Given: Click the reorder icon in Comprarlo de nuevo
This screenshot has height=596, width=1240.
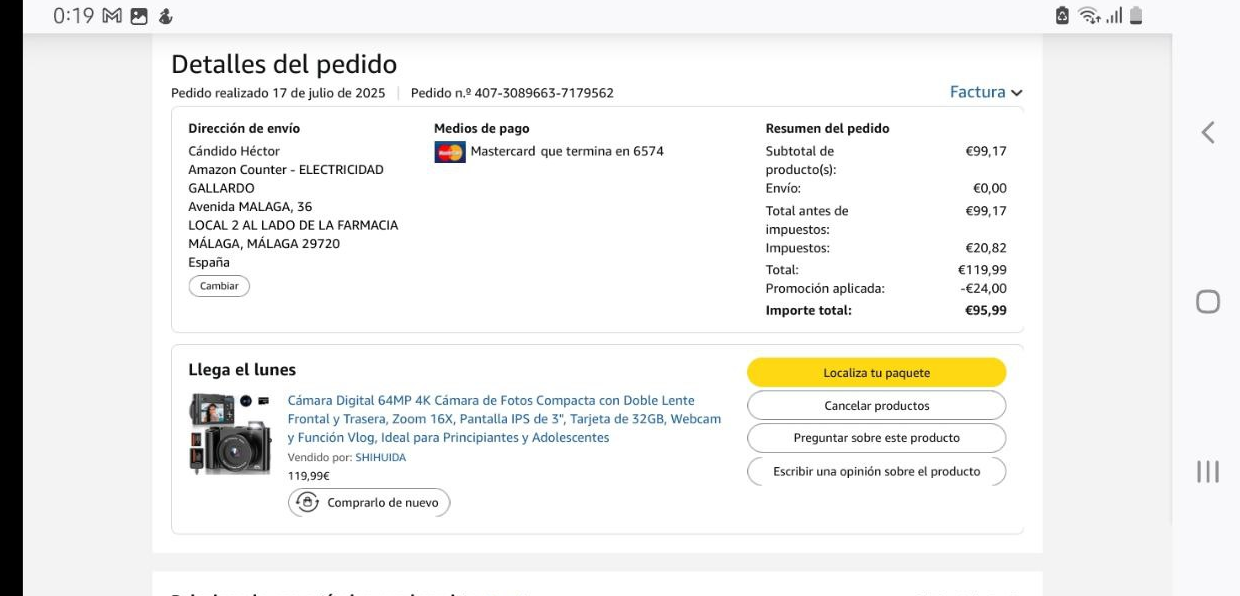Looking at the screenshot, I should pos(307,502).
